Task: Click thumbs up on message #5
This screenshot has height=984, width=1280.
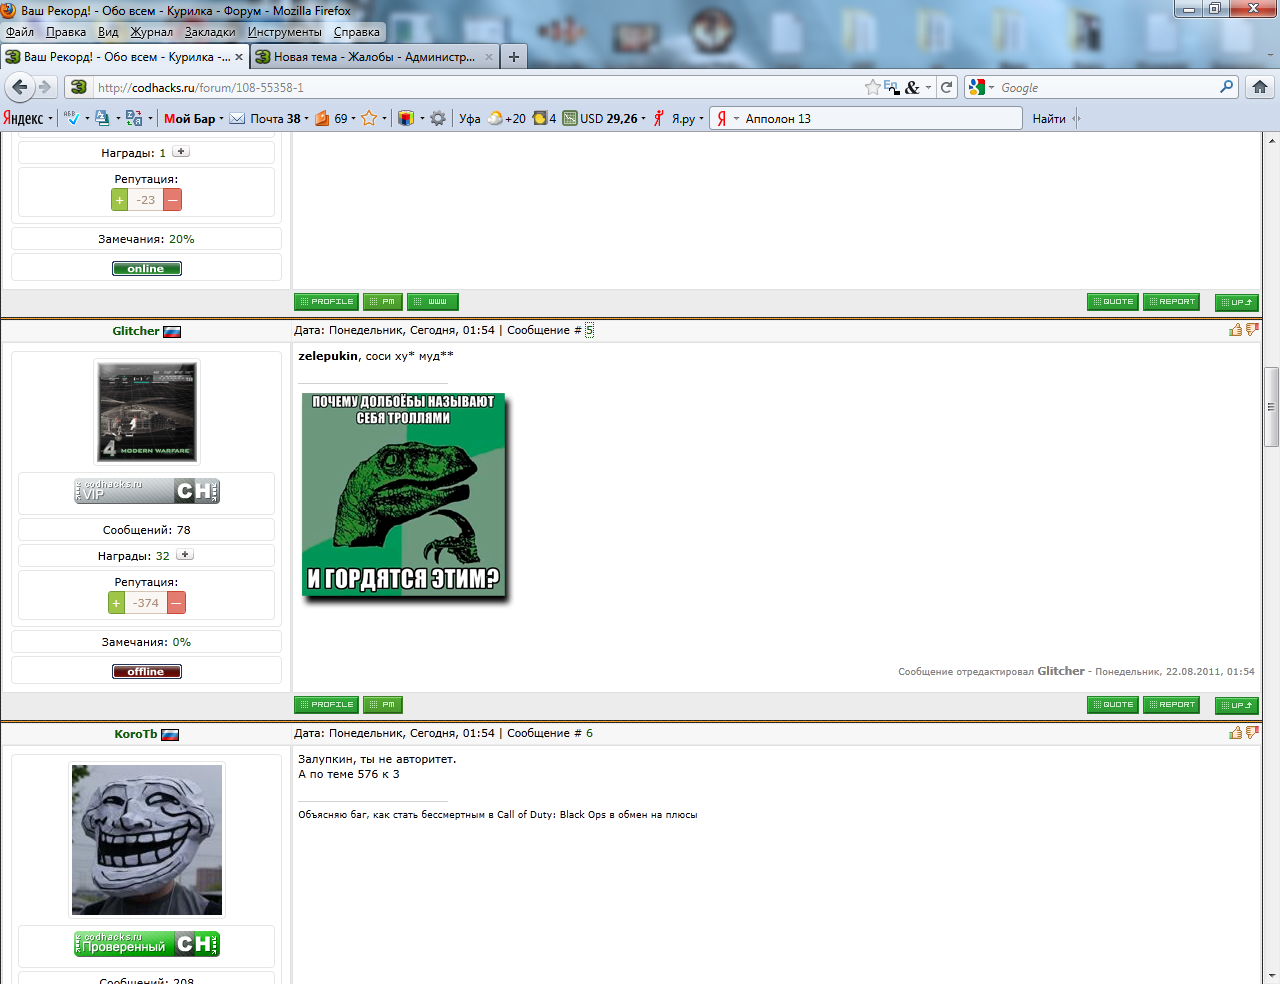Action: pos(1235,329)
